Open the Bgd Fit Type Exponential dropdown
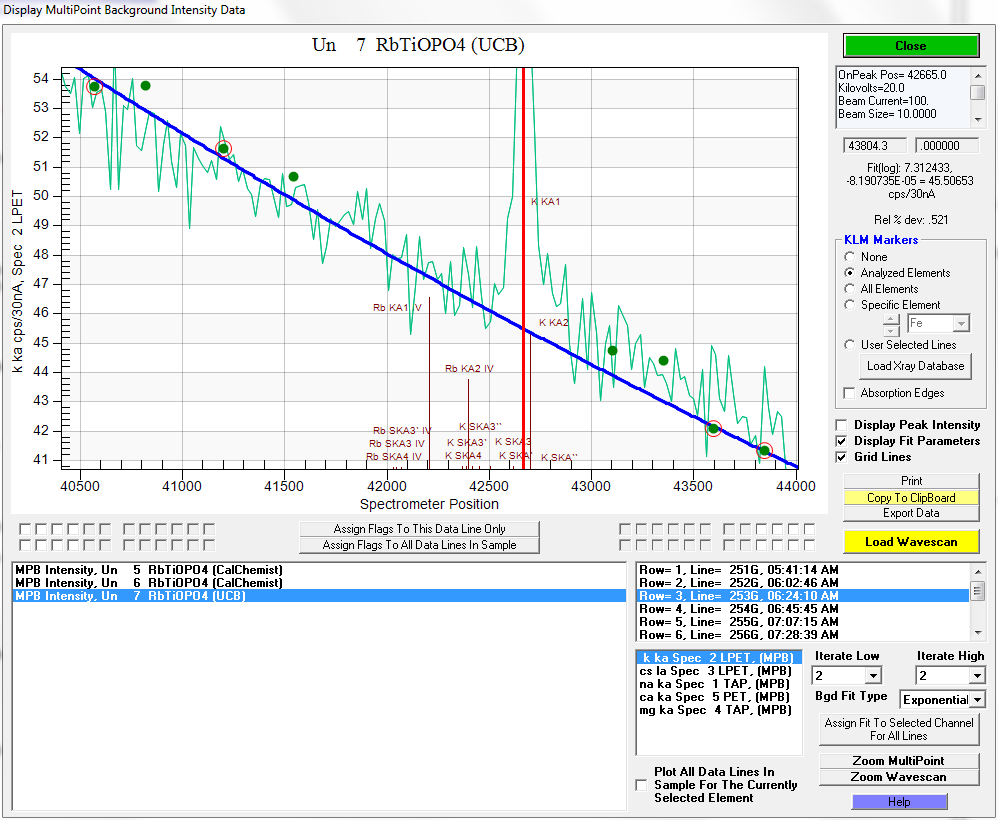 tap(977, 699)
